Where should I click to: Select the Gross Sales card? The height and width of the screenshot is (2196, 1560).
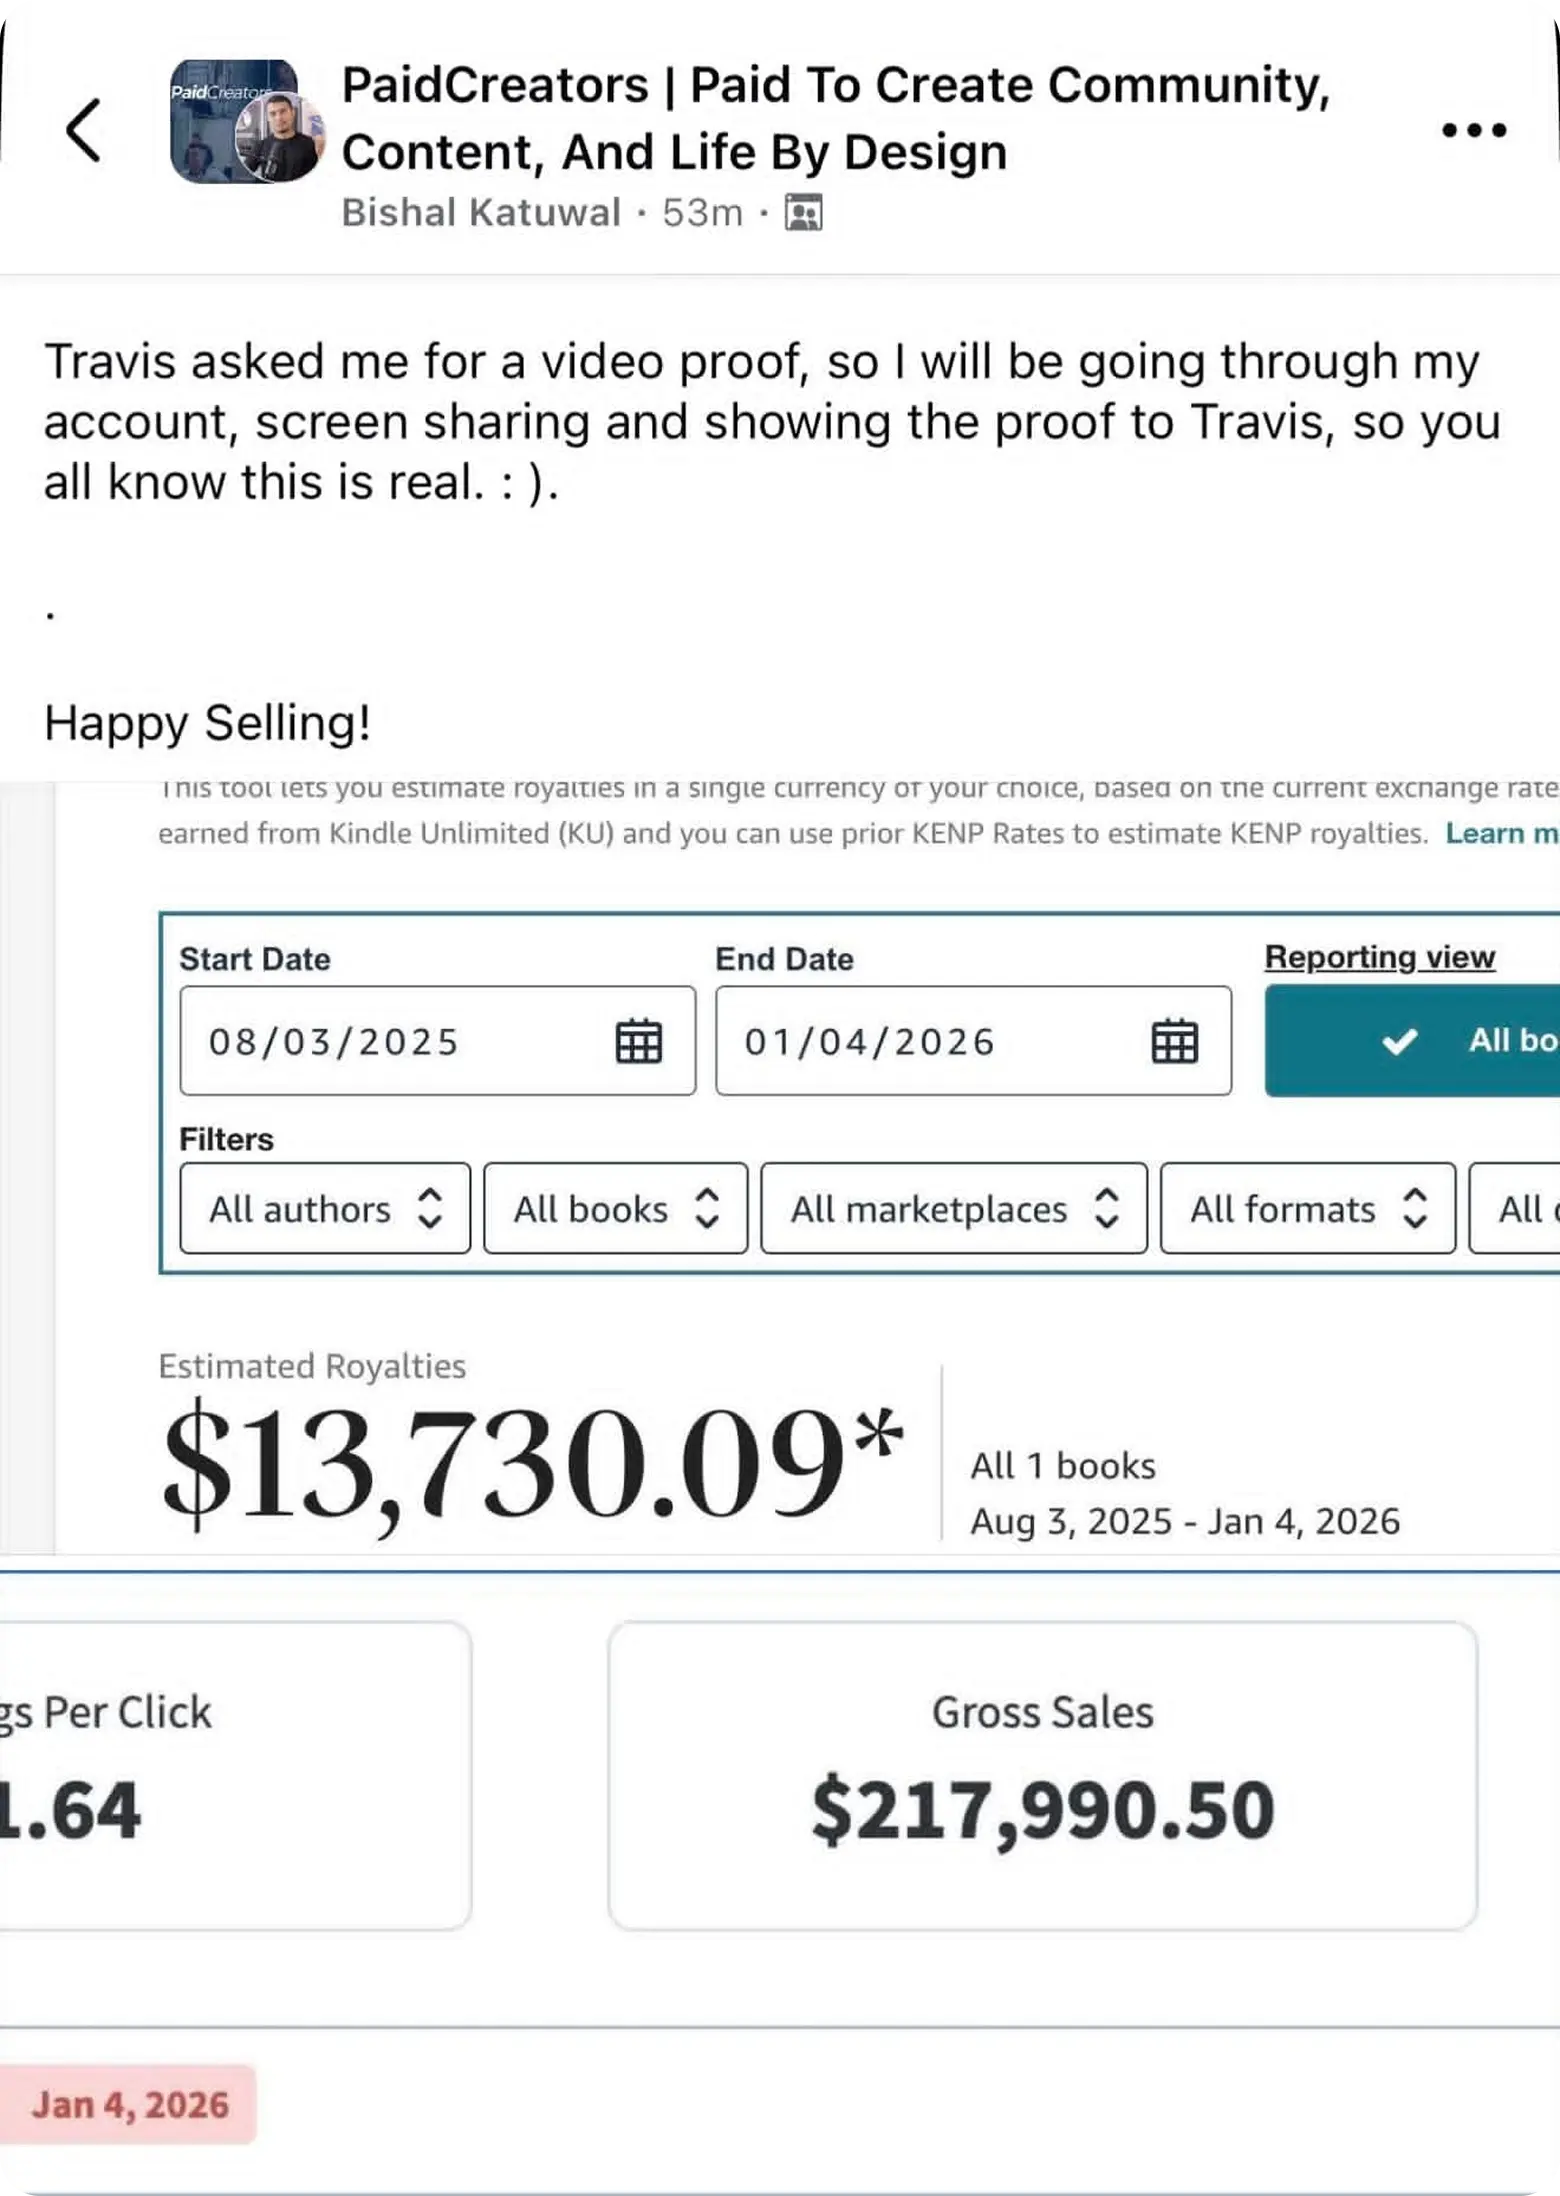1042,1776
